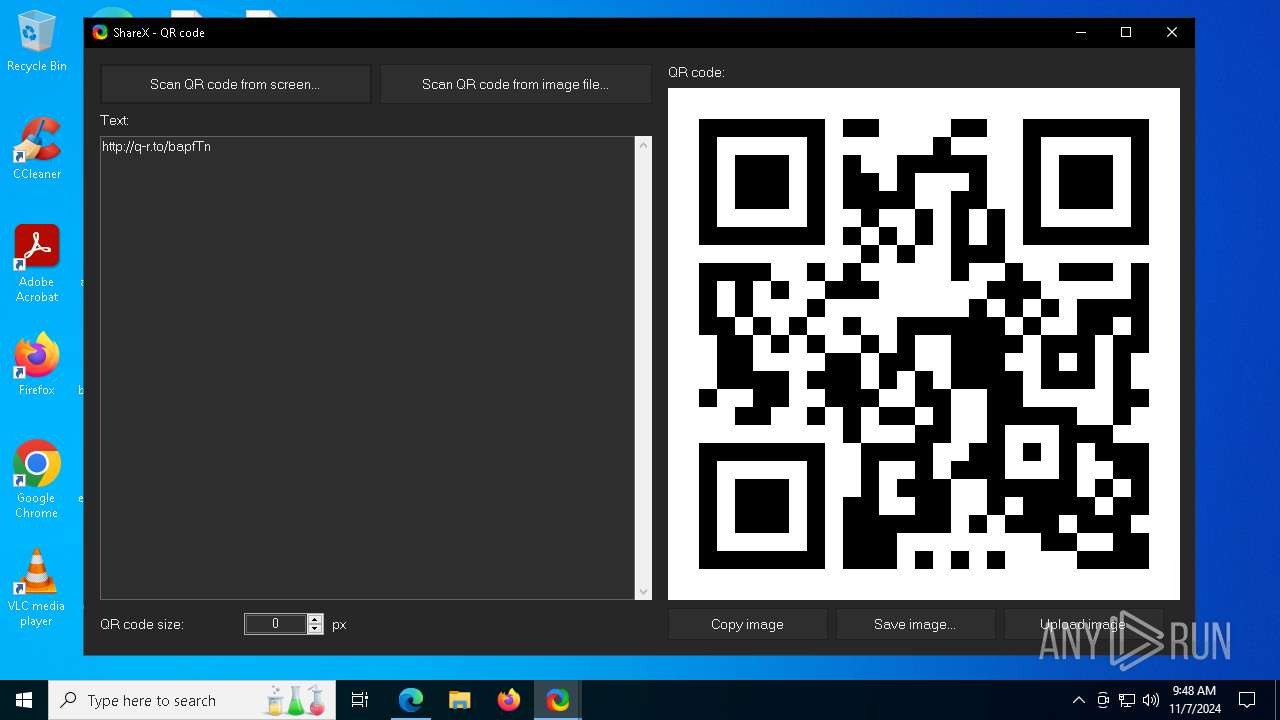The height and width of the screenshot is (720, 1280).
Task: Click the volume speaker tray icon
Action: tap(1151, 700)
